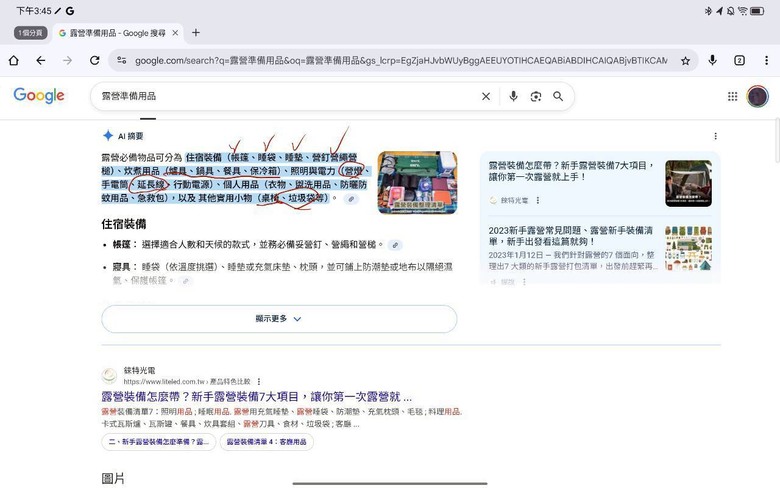Open the 1個分頁 tab group chip

pos(31,33)
